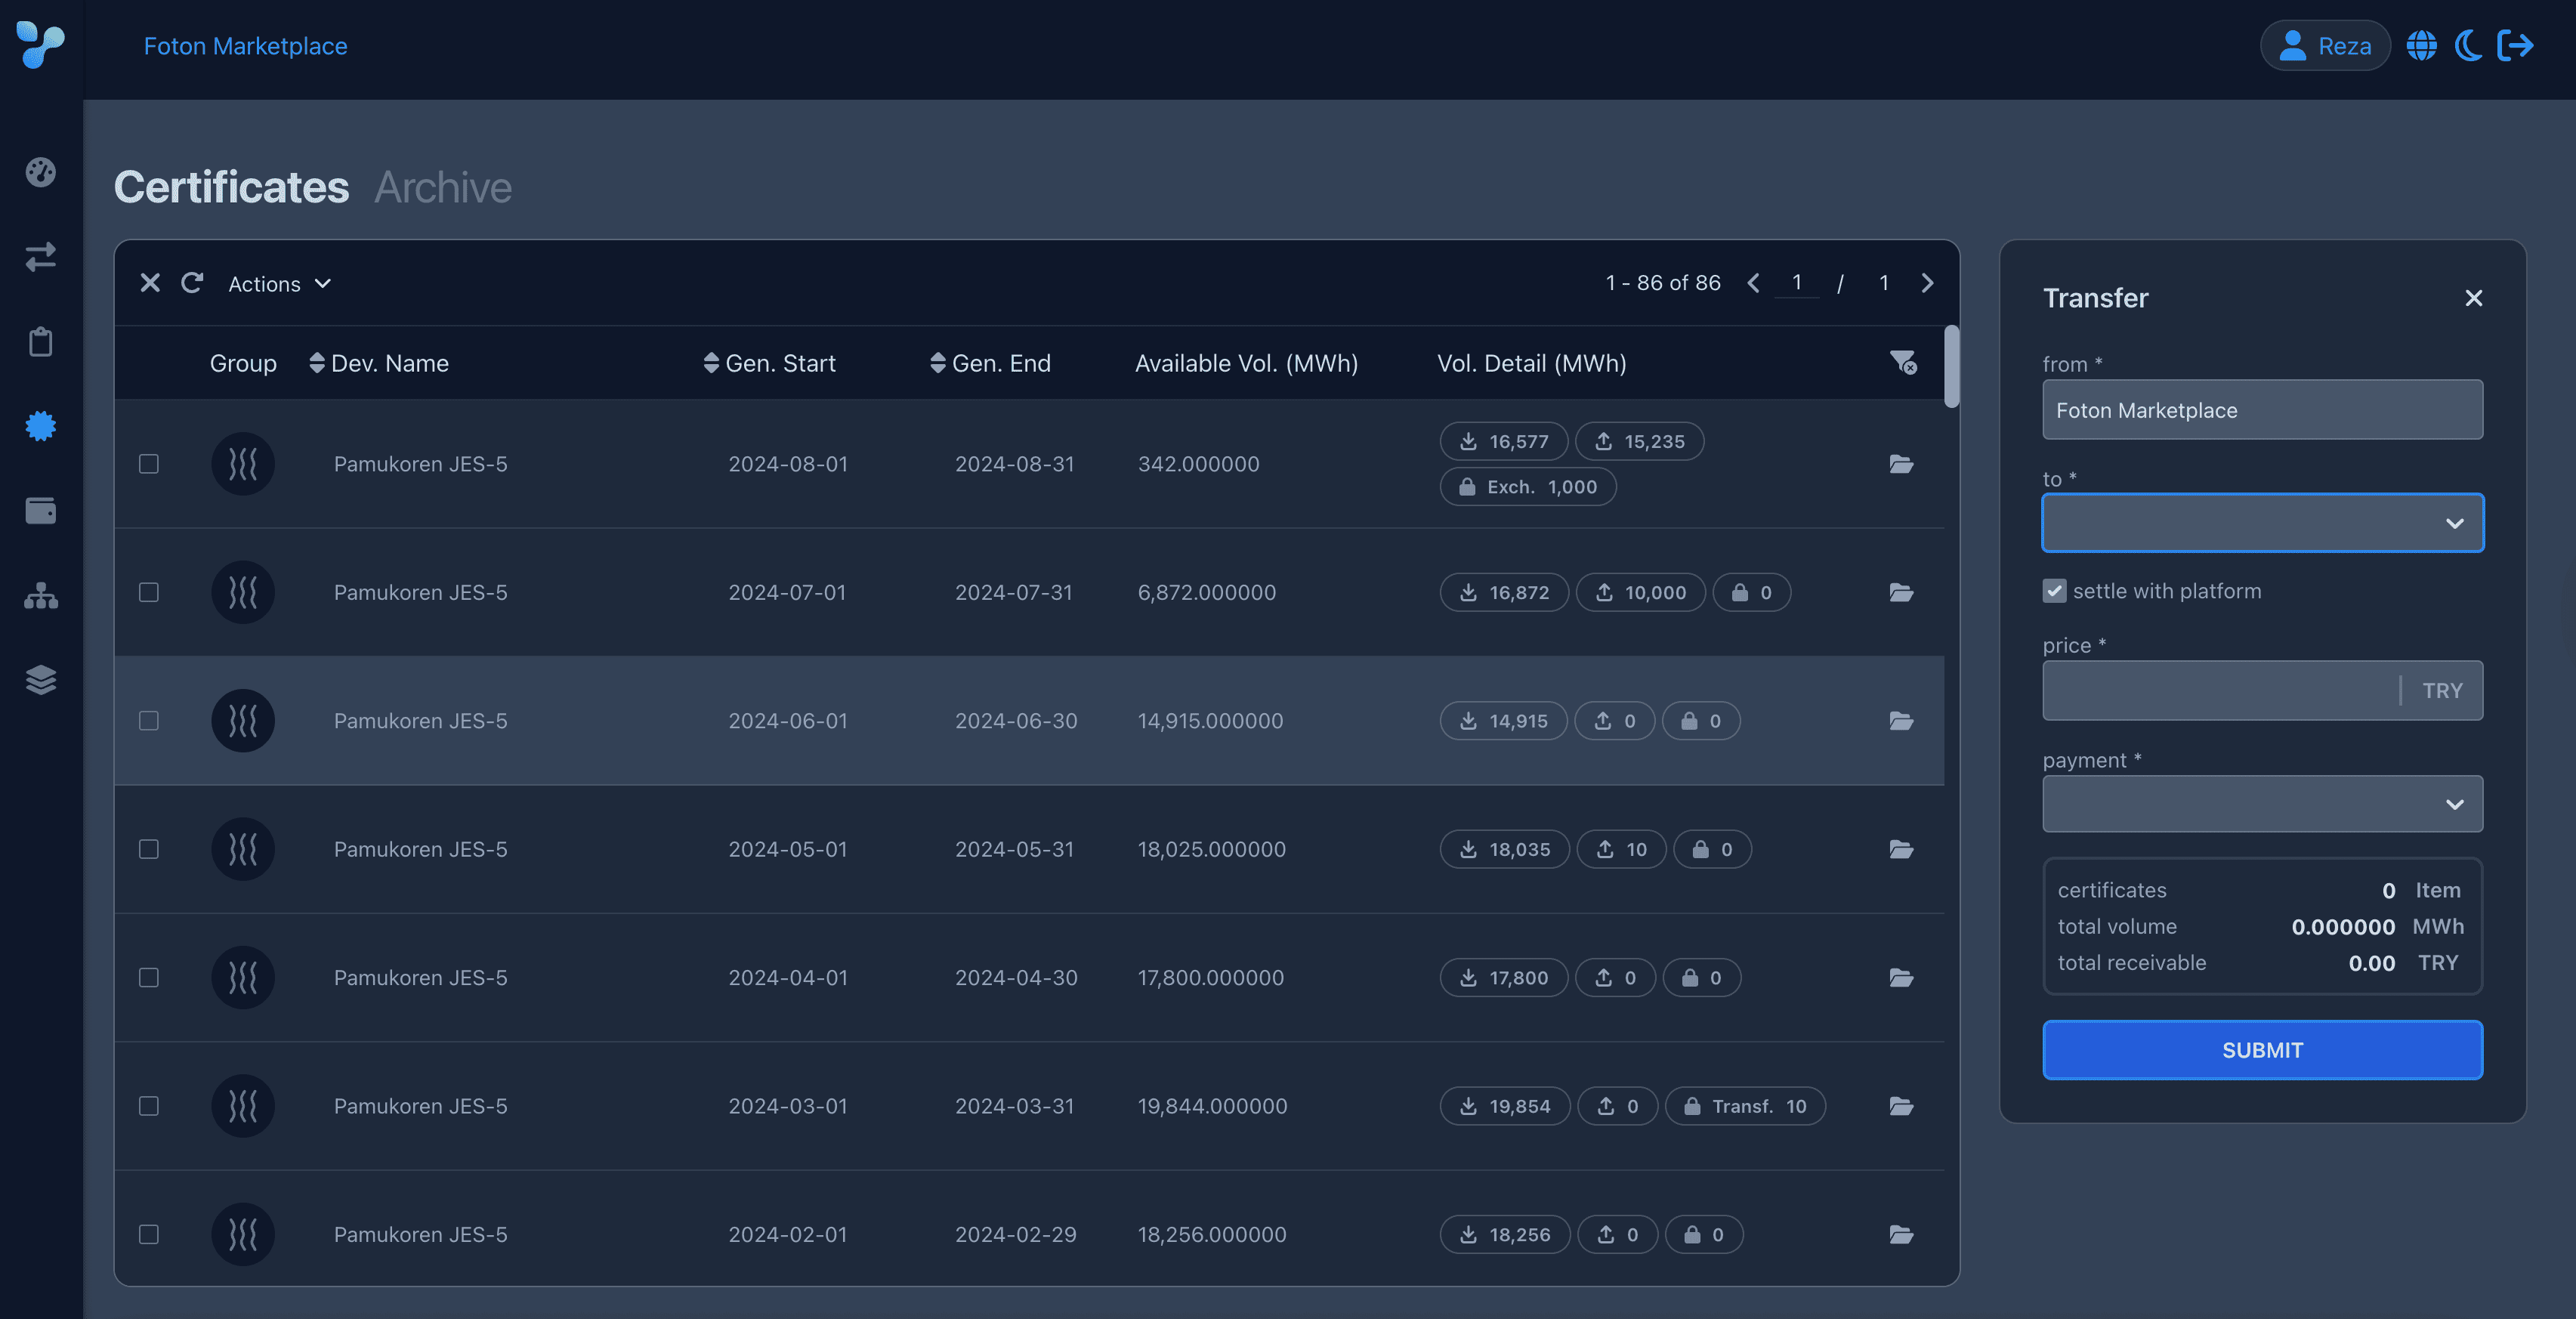Screen dimensions: 2576x1319
Task: Open folder for 2024-08-01 Pamukoren certificate
Action: [1901, 464]
